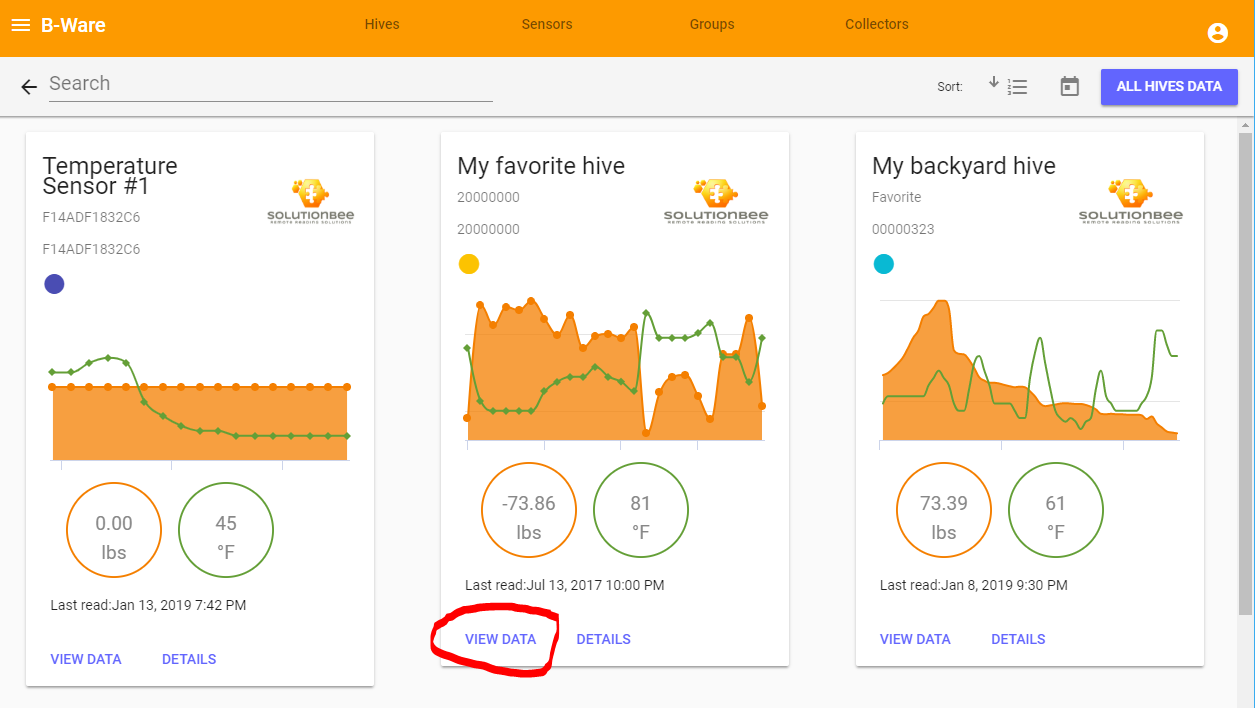
Task: Go back using the left arrow icon
Action: (29, 87)
